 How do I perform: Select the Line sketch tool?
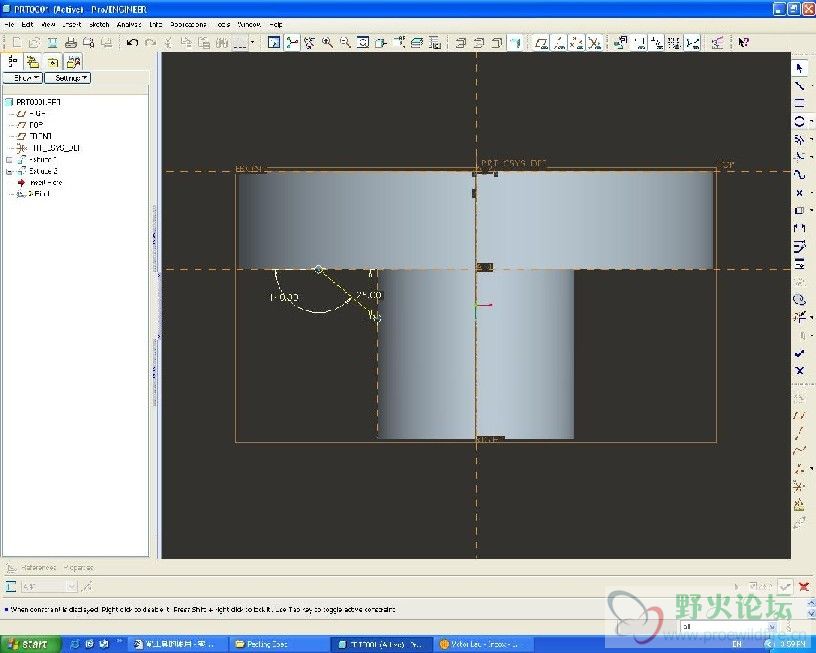pyautogui.click(x=799, y=85)
